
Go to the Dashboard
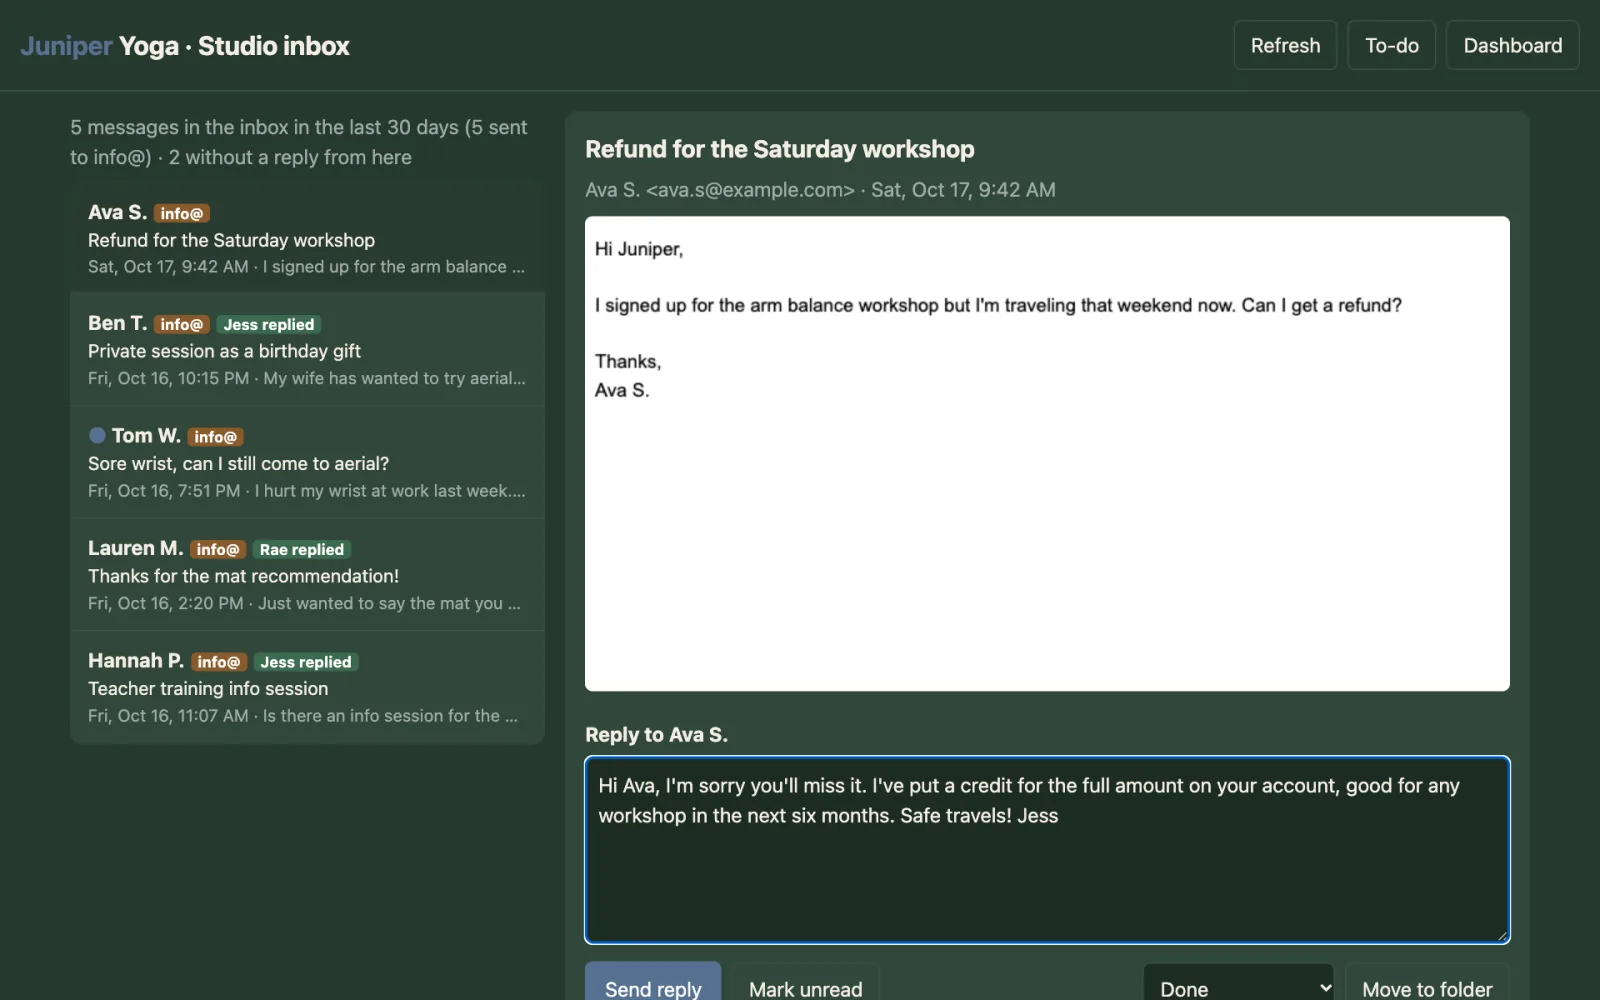click(x=1512, y=45)
